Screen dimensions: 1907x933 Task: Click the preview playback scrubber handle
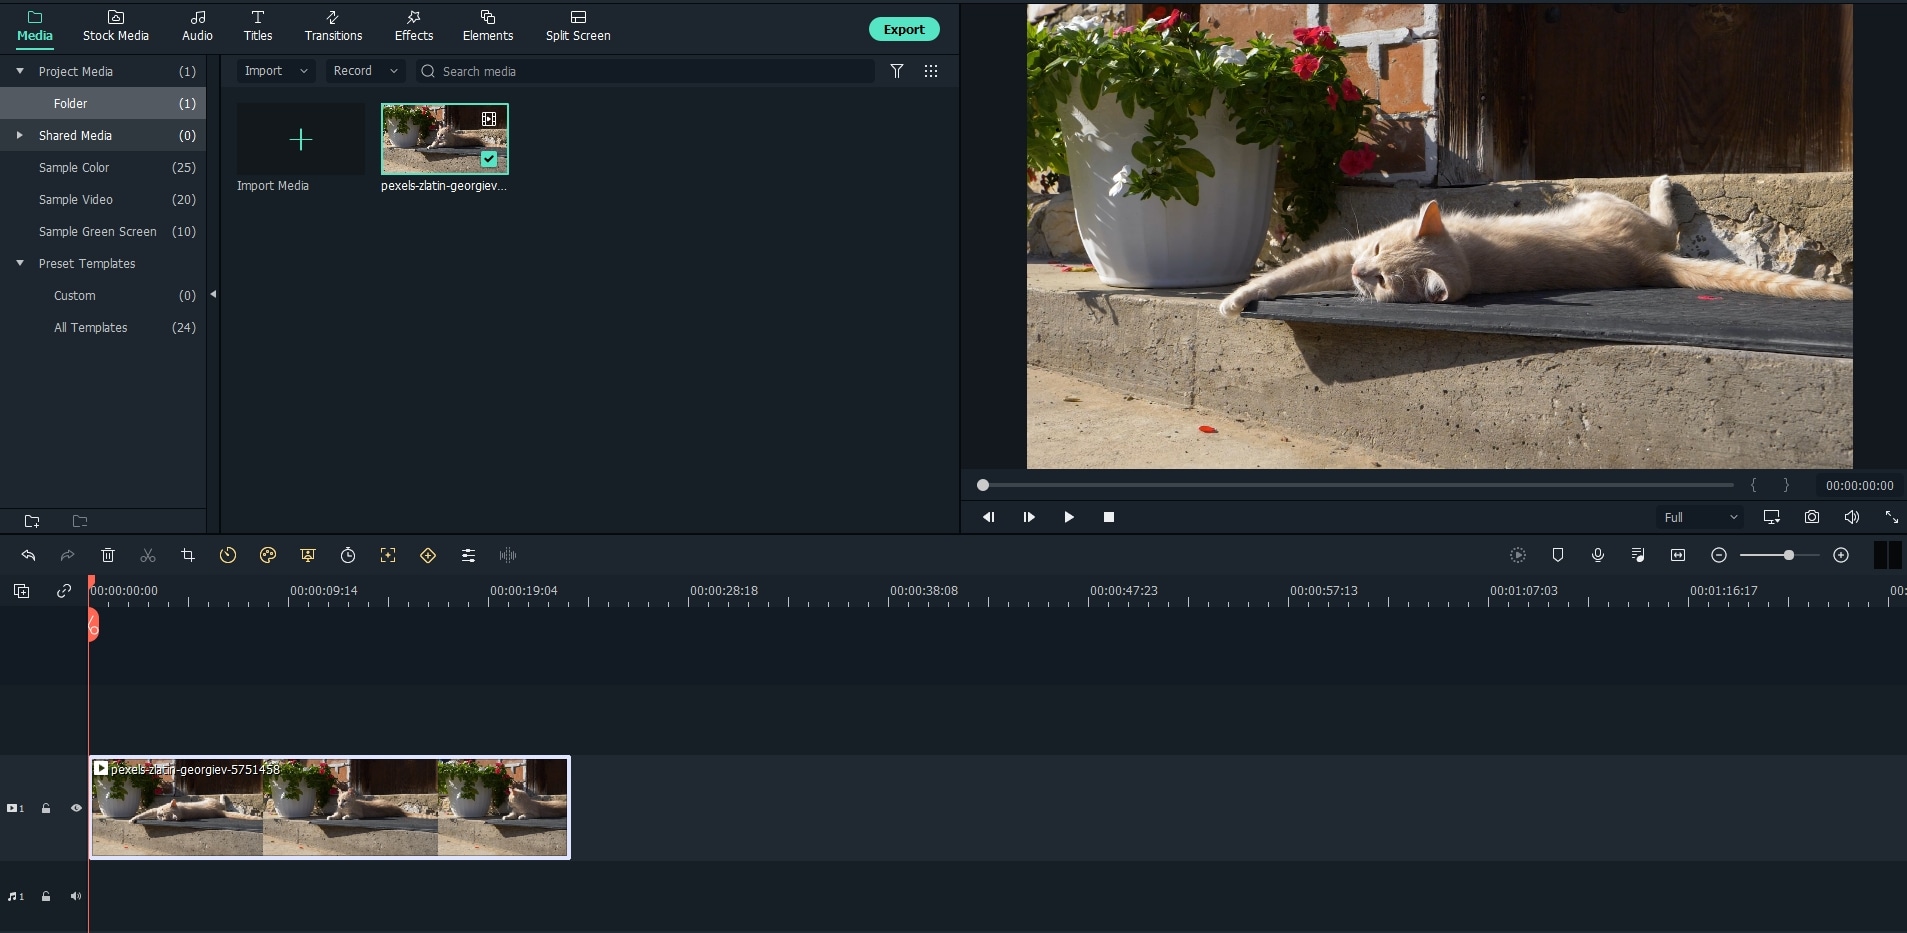pos(983,485)
